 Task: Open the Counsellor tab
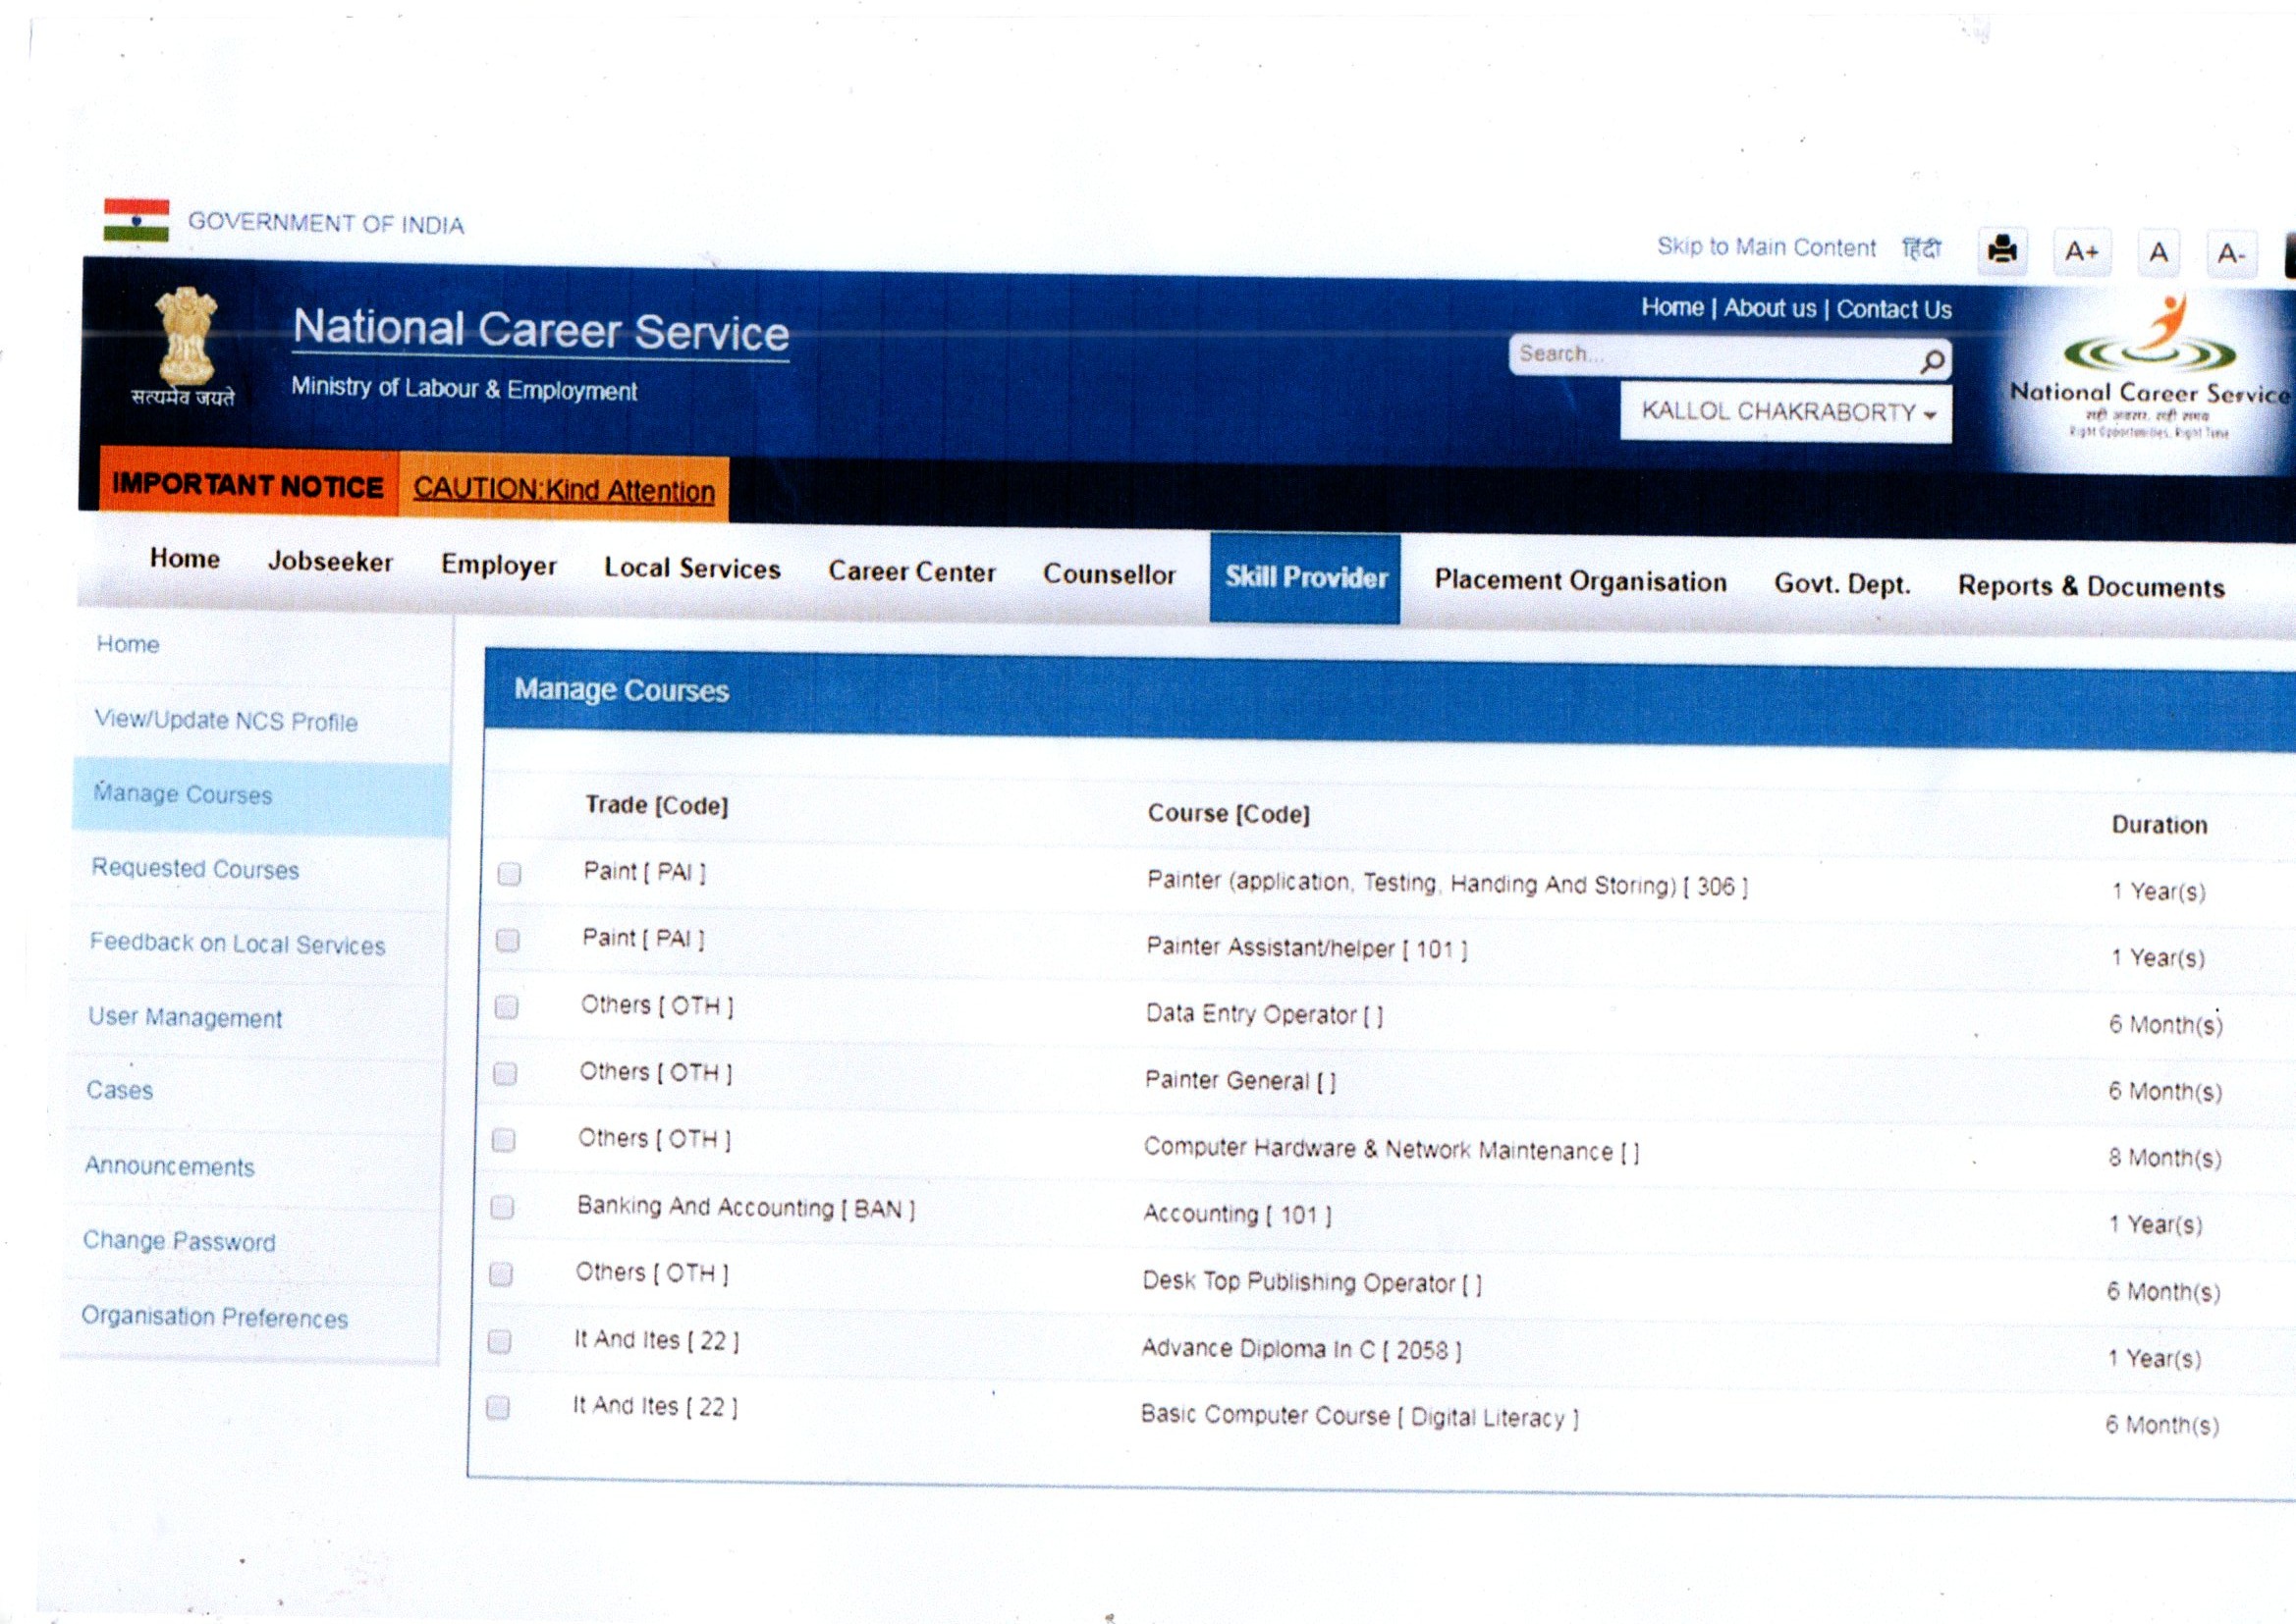coord(1109,575)
